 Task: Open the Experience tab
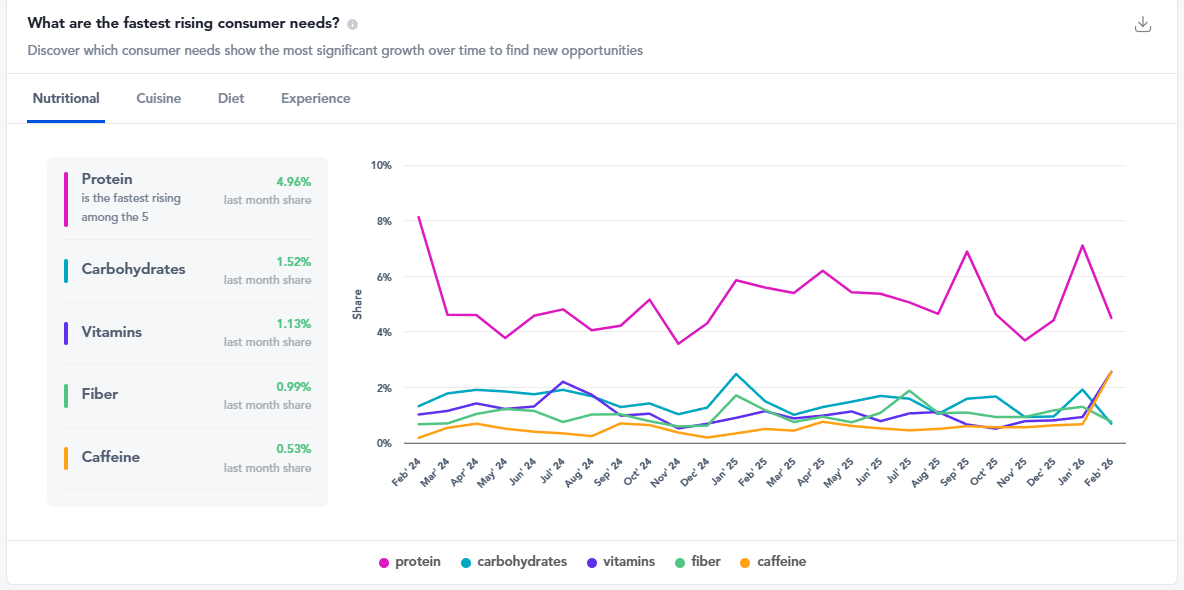click(x=315, y=98)
